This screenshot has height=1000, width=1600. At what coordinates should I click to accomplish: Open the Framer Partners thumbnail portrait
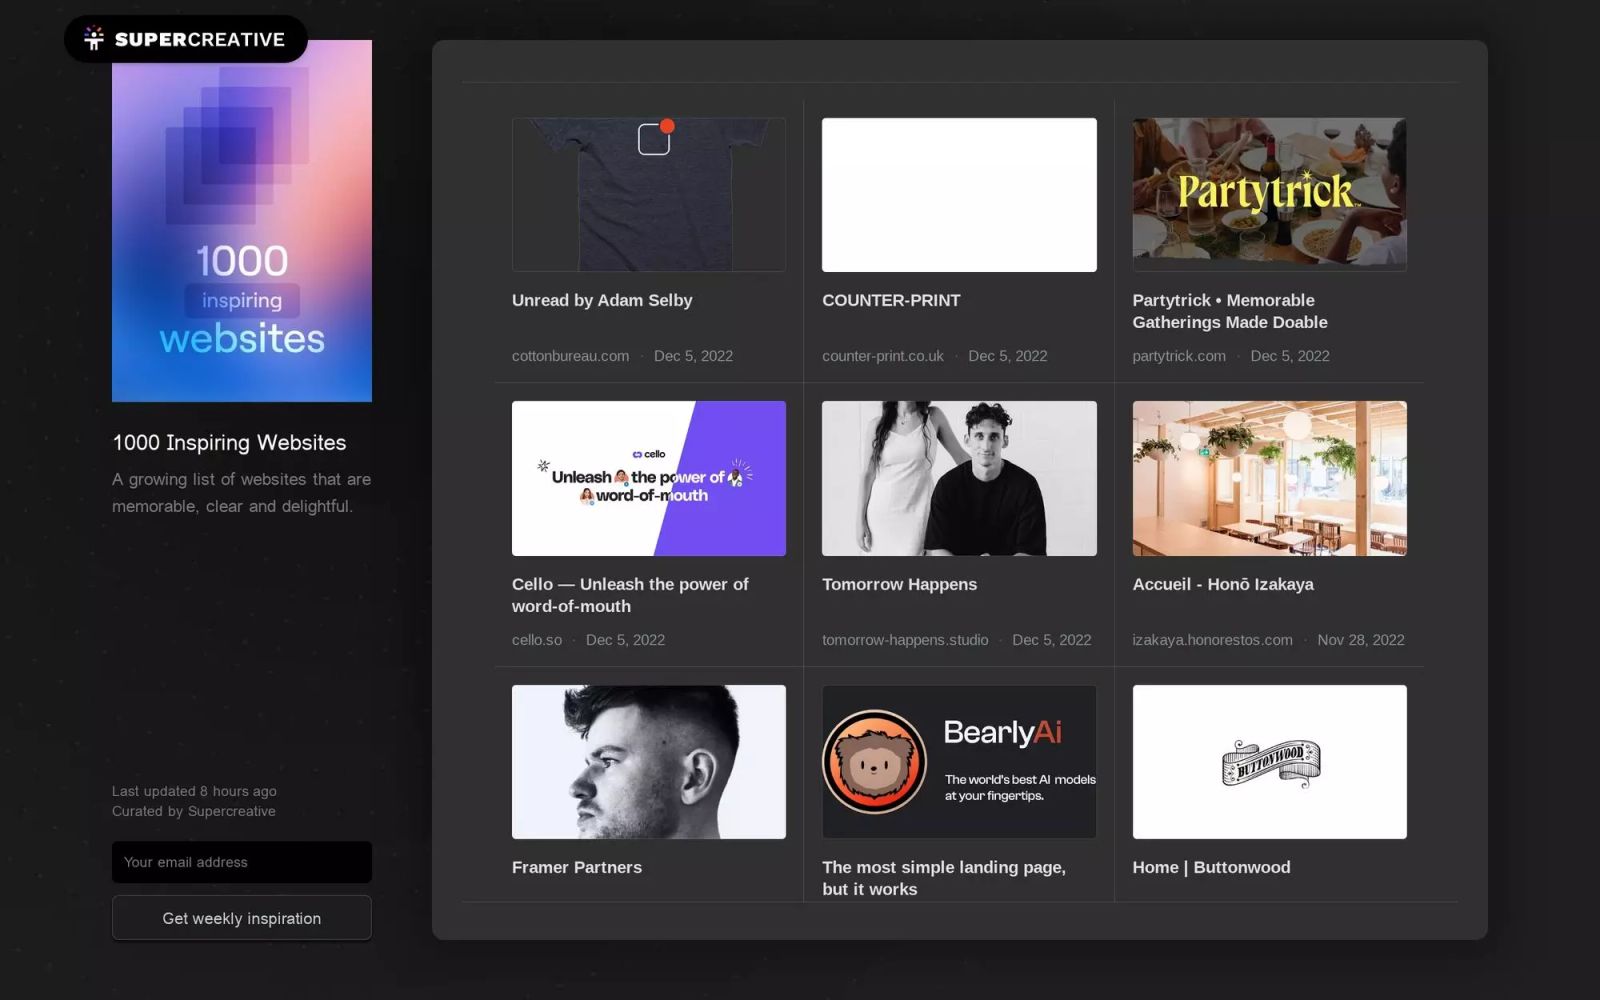point(649,762)
